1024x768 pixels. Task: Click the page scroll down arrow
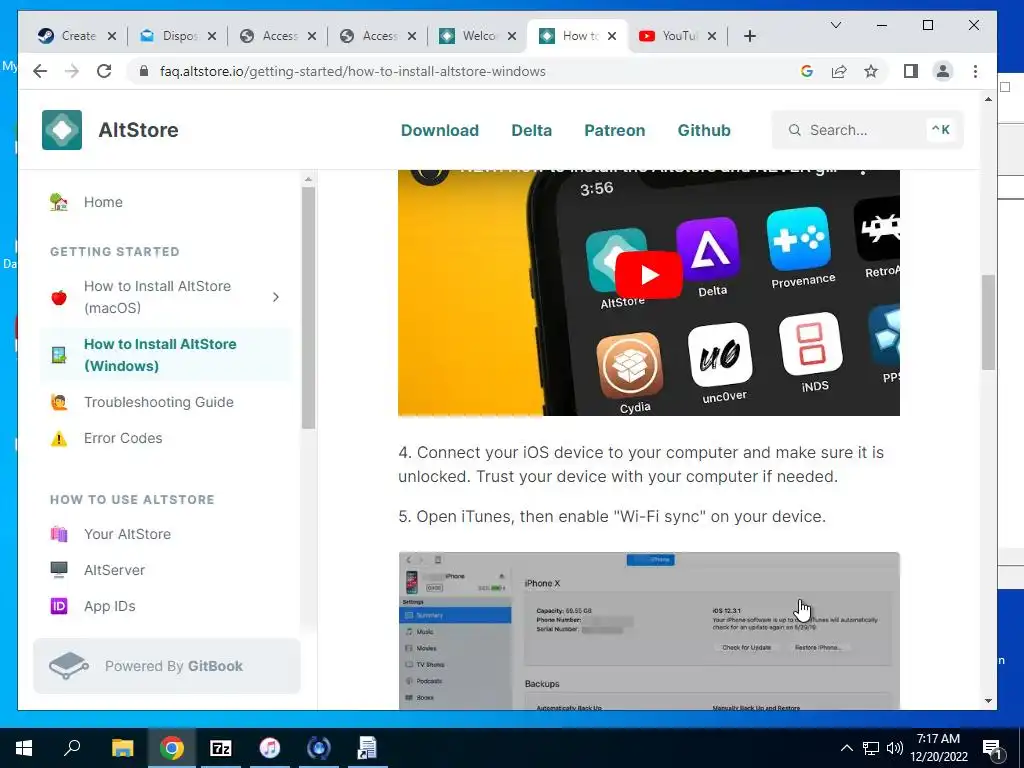point(988,701)
